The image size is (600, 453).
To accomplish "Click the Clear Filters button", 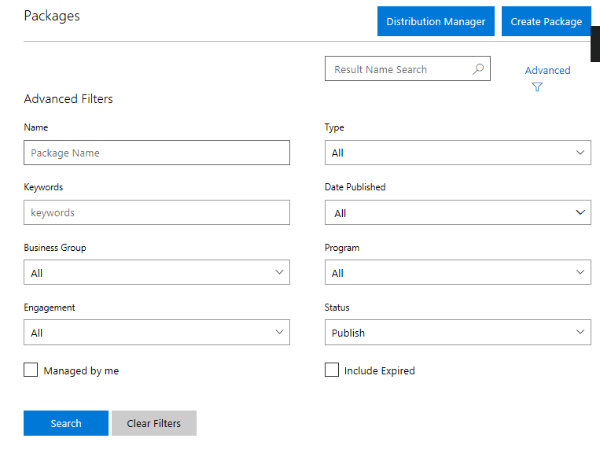I will pyautogui.click(x=154, y=423).
